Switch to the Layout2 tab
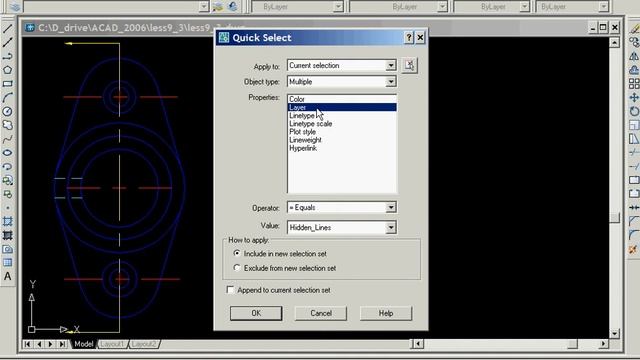Viewport: 640px width, 360px height. [x=144, y=344]
